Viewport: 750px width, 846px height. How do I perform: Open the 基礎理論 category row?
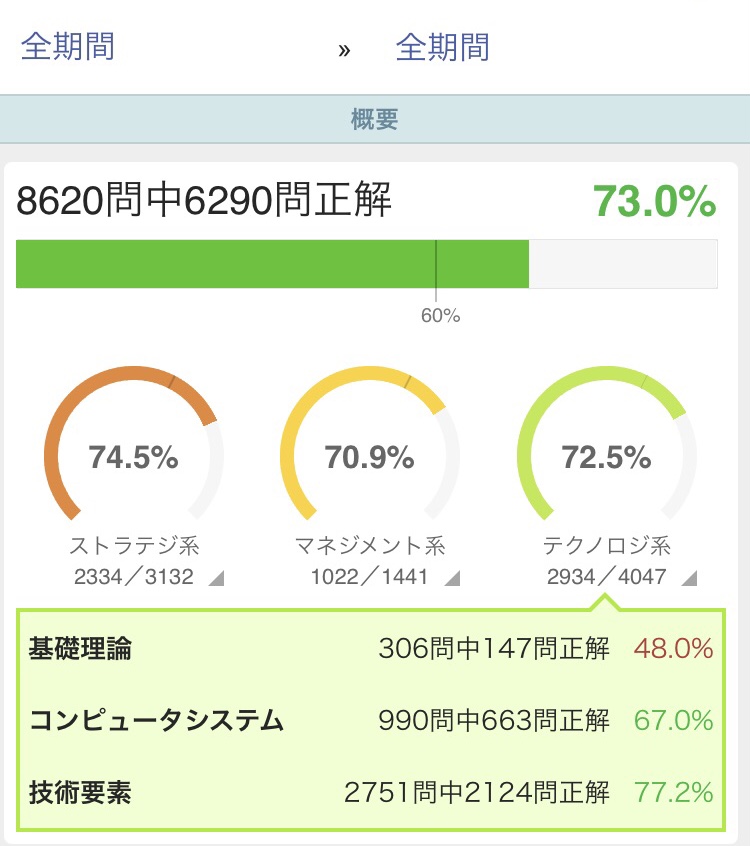pos(371,648)
